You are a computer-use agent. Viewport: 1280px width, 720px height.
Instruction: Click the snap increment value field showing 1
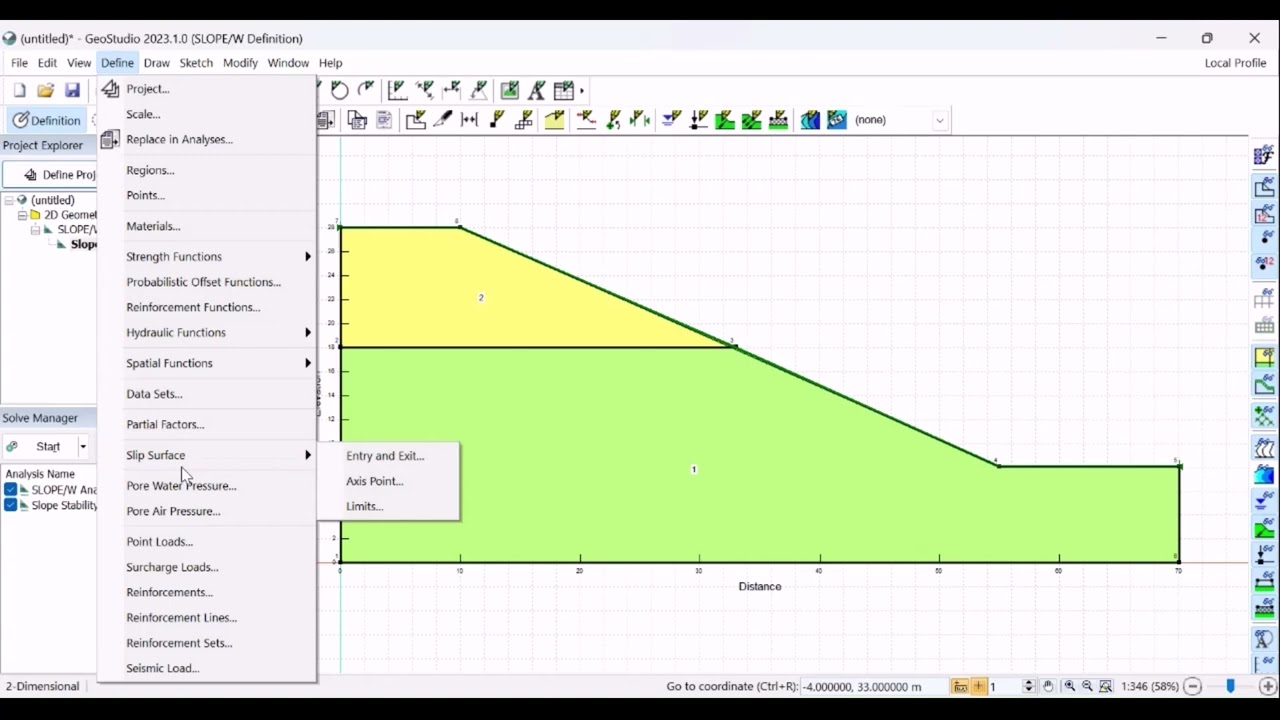click(1005, 687)
